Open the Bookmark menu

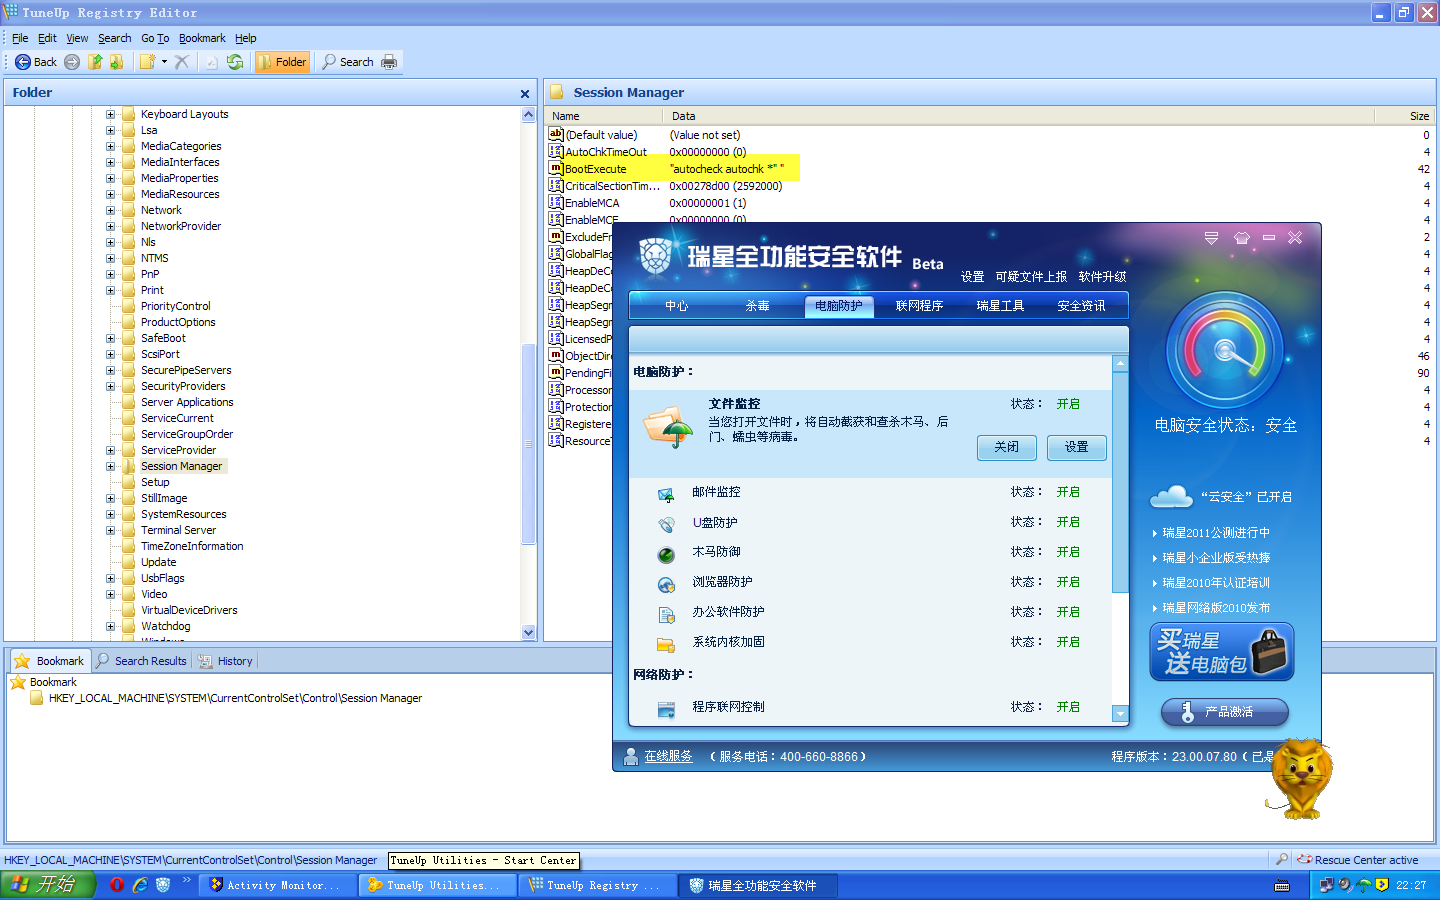pos(202,38)
